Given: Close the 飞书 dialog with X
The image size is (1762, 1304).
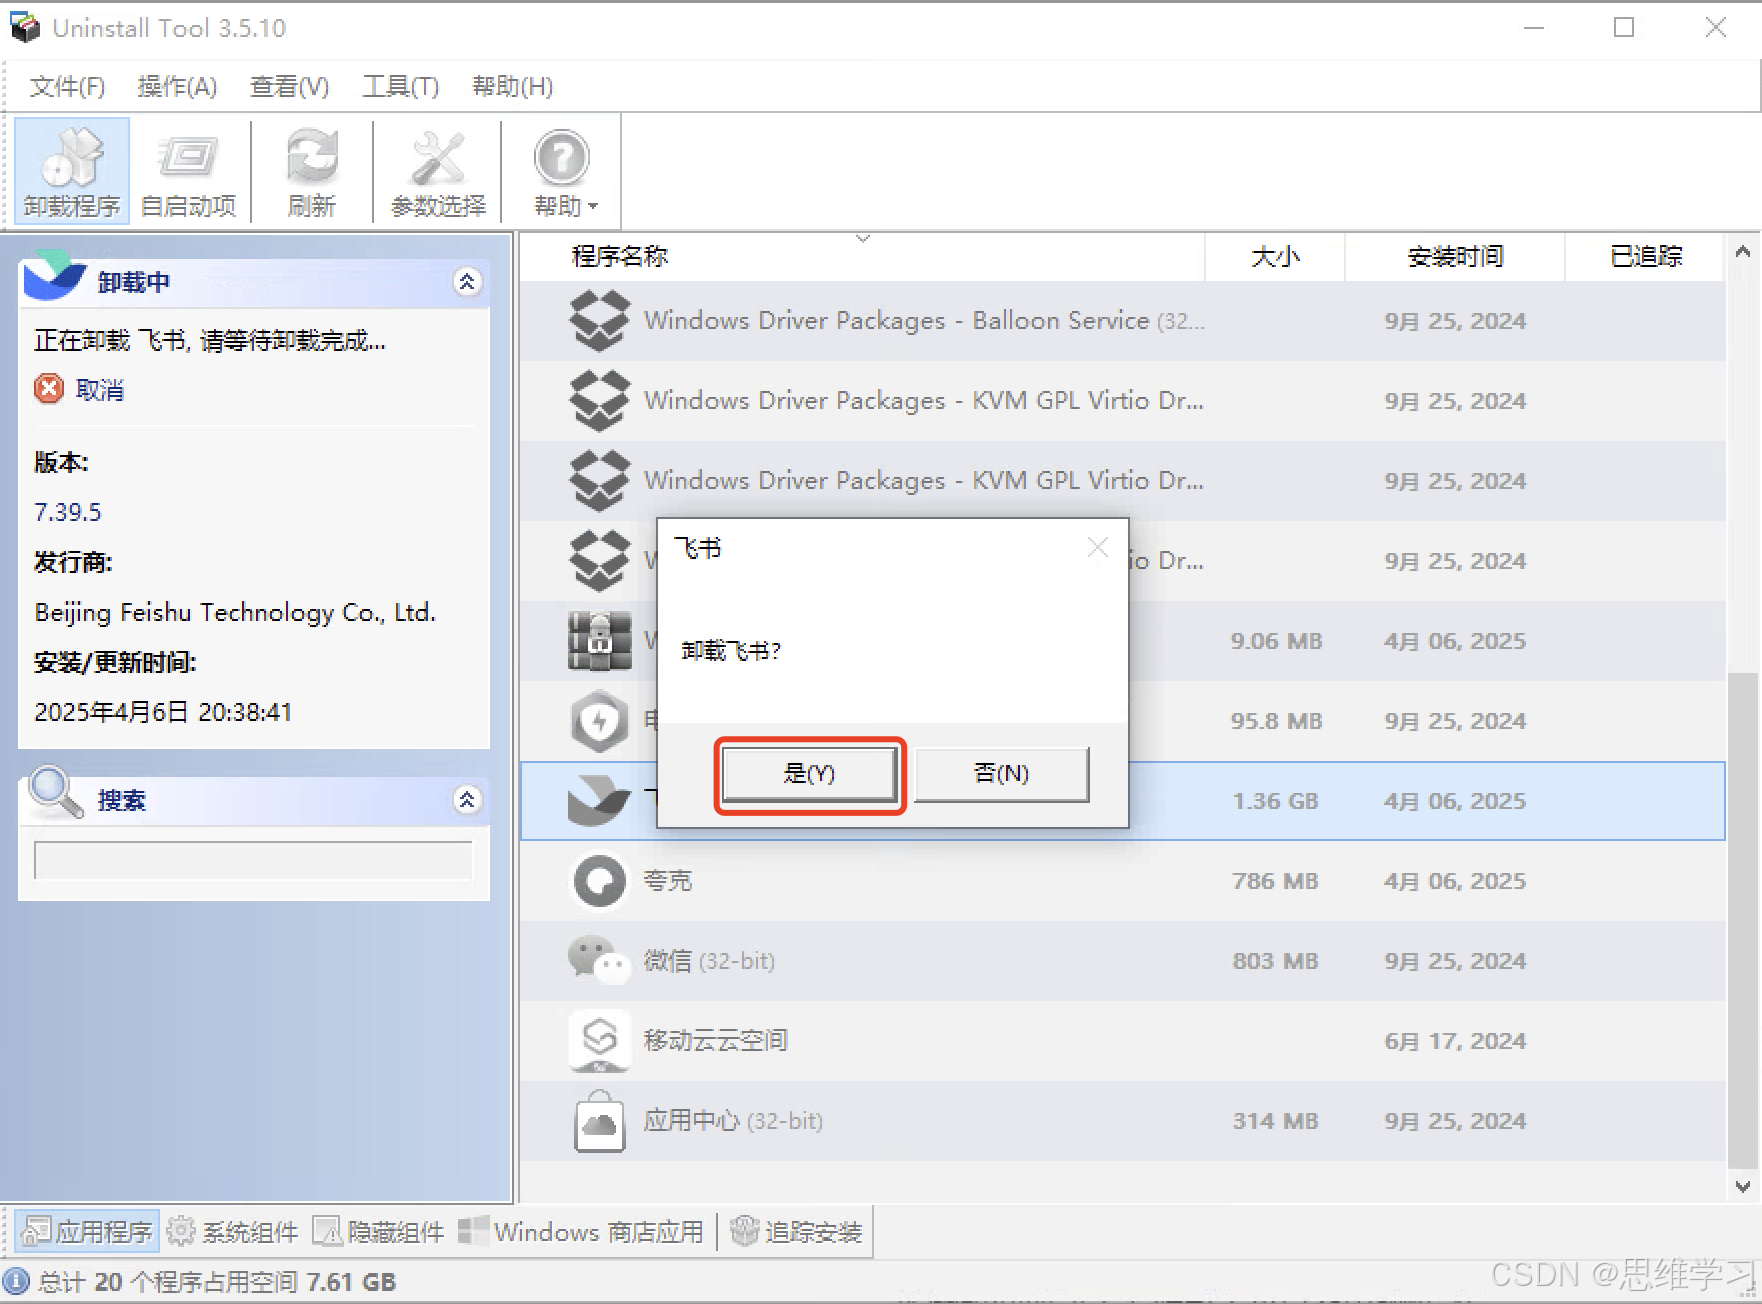Looking at the screenshot, I should point(1098,547).
